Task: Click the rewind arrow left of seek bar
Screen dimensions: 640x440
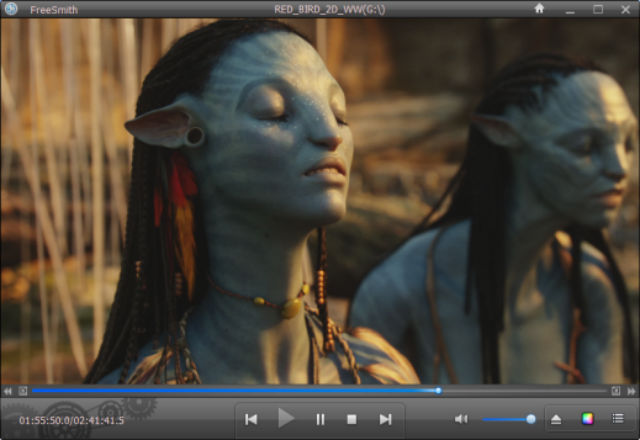Action: coord(8,391)
